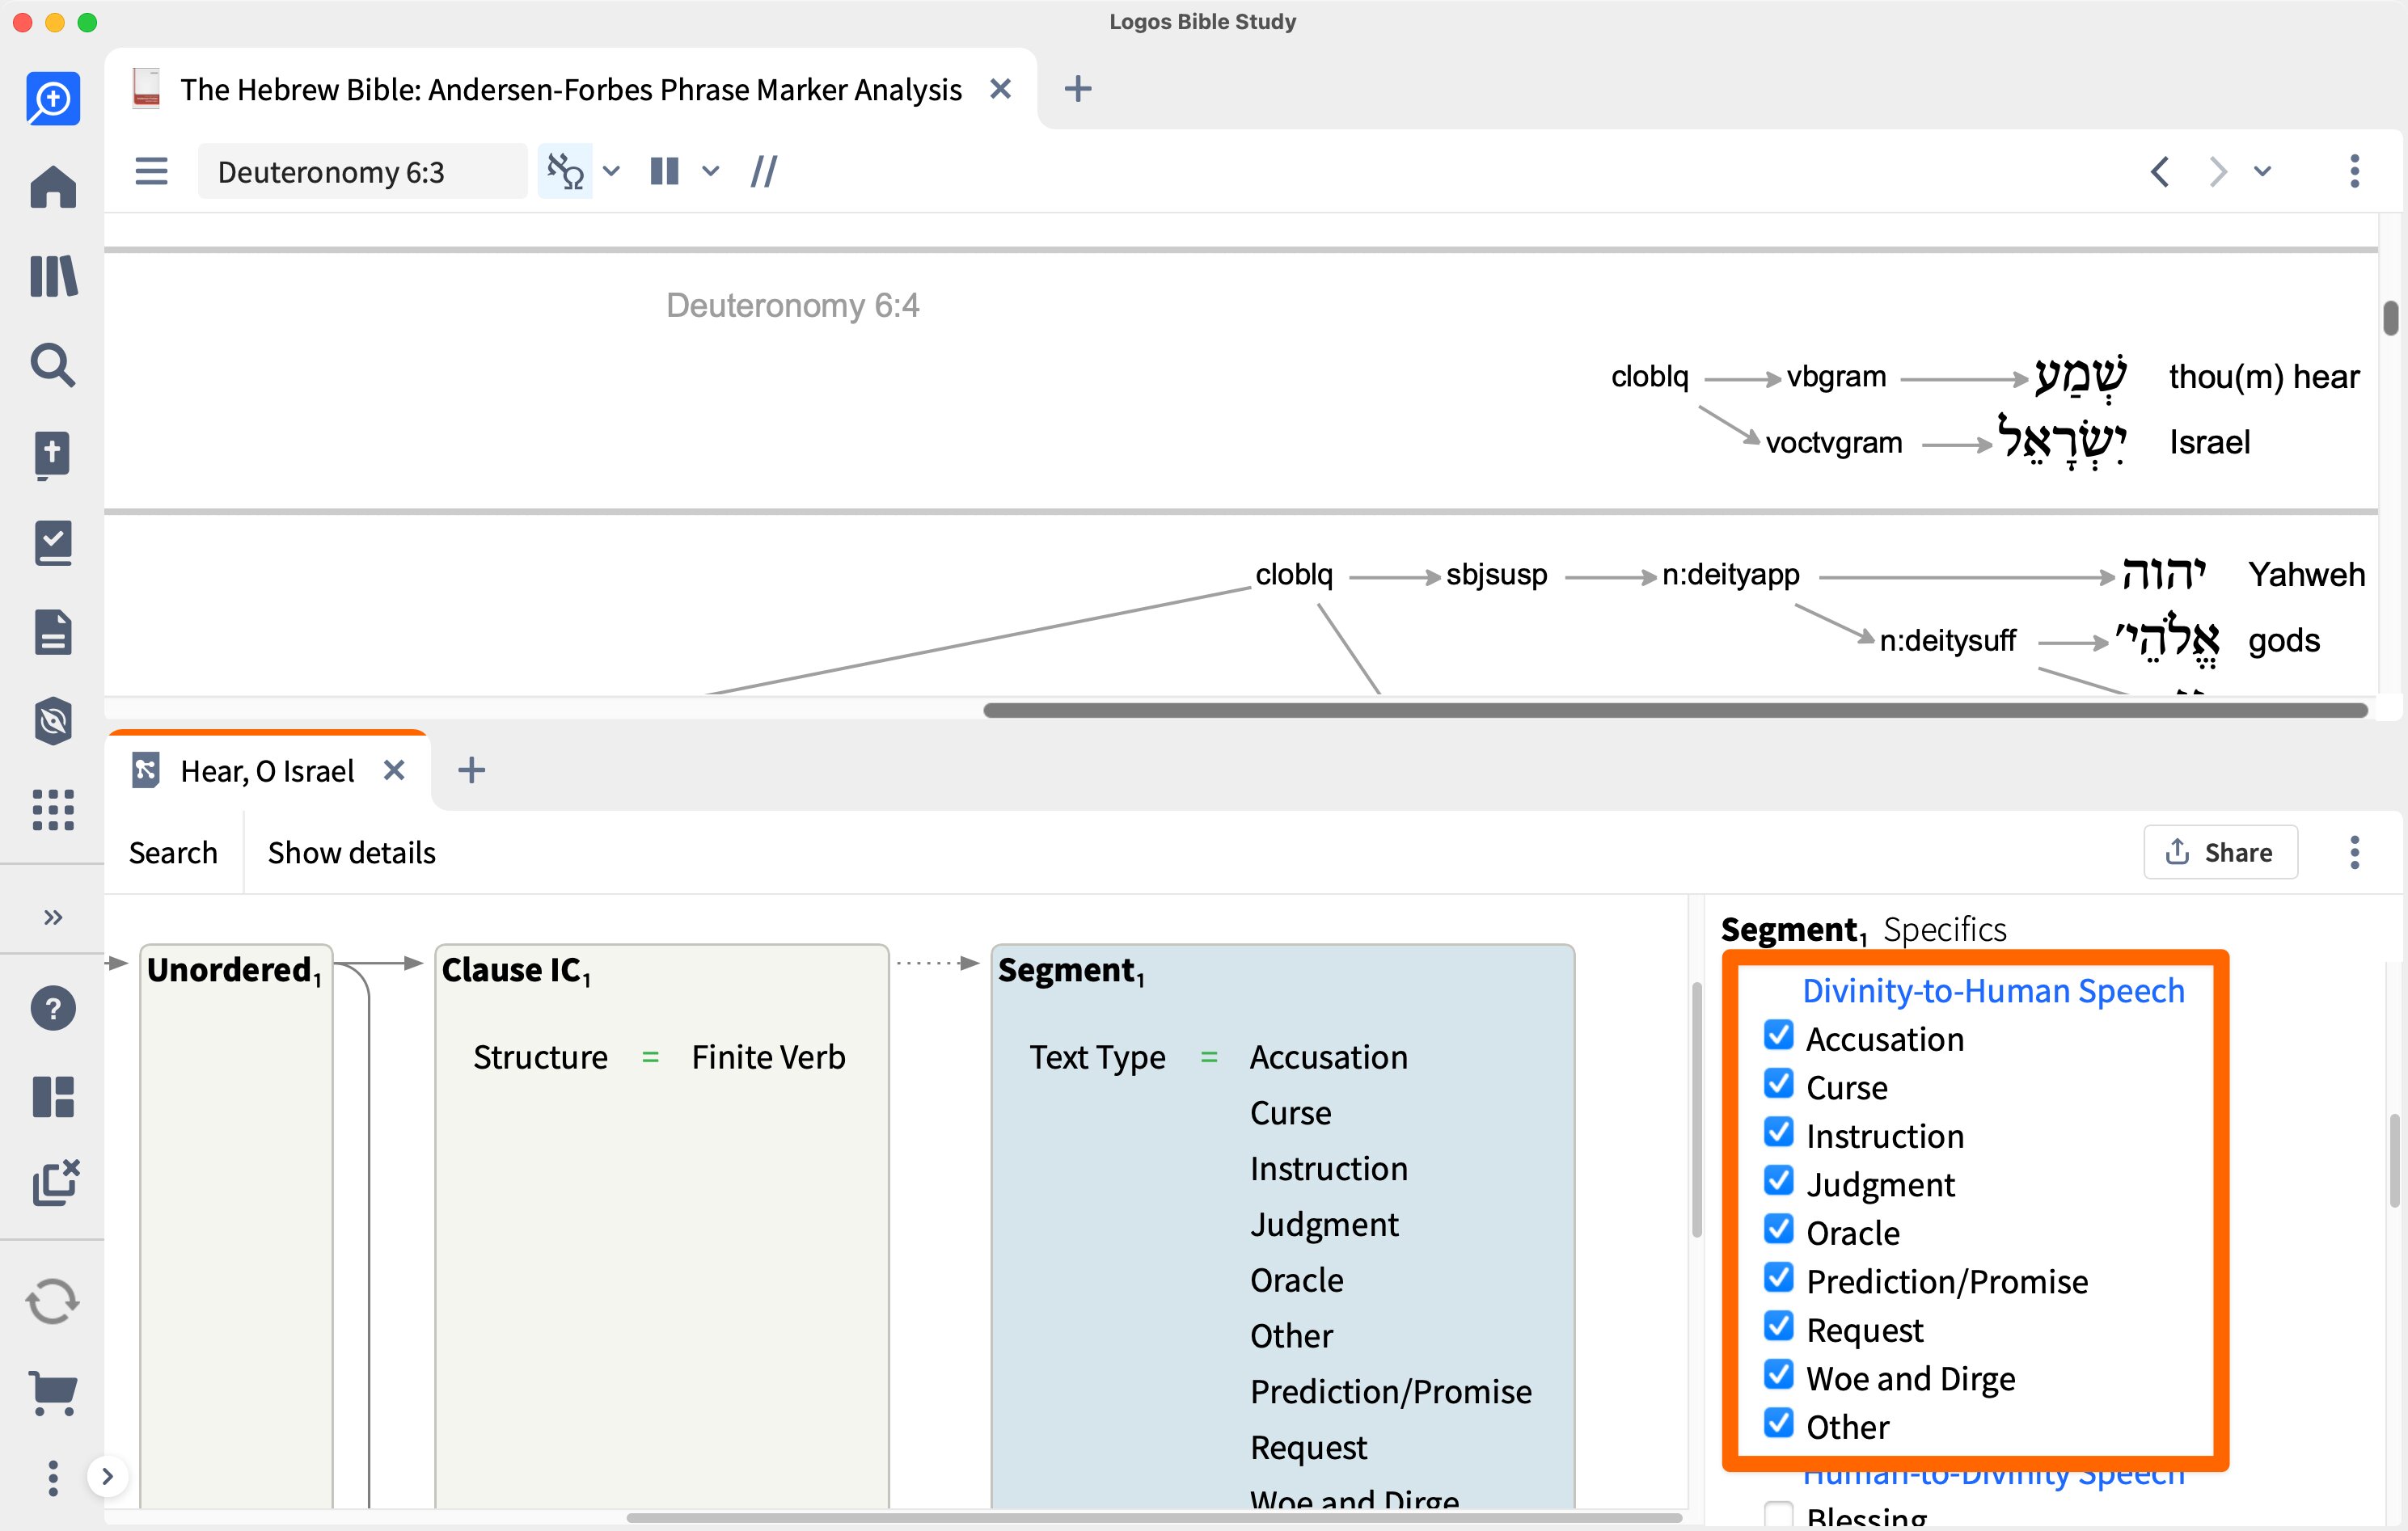Open the column view dropdown arrow

click(710, 171)
